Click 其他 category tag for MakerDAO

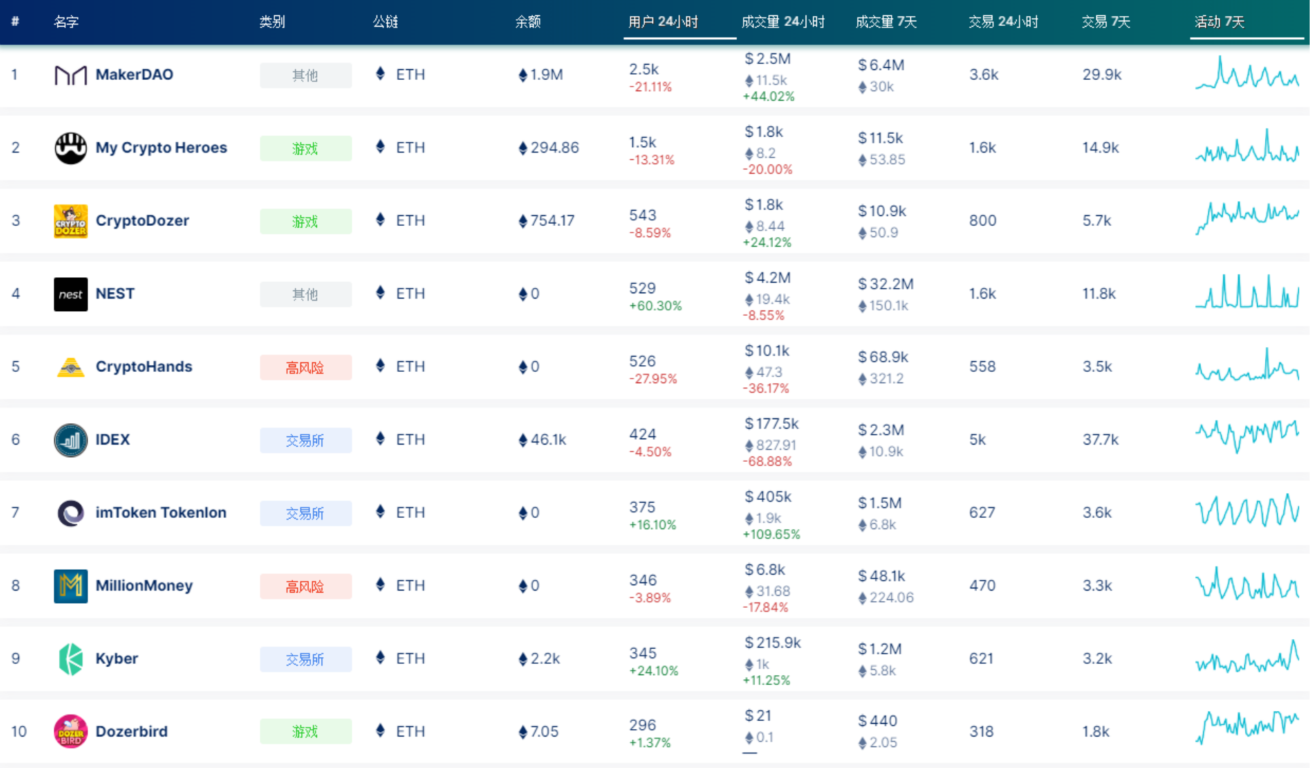306,75
